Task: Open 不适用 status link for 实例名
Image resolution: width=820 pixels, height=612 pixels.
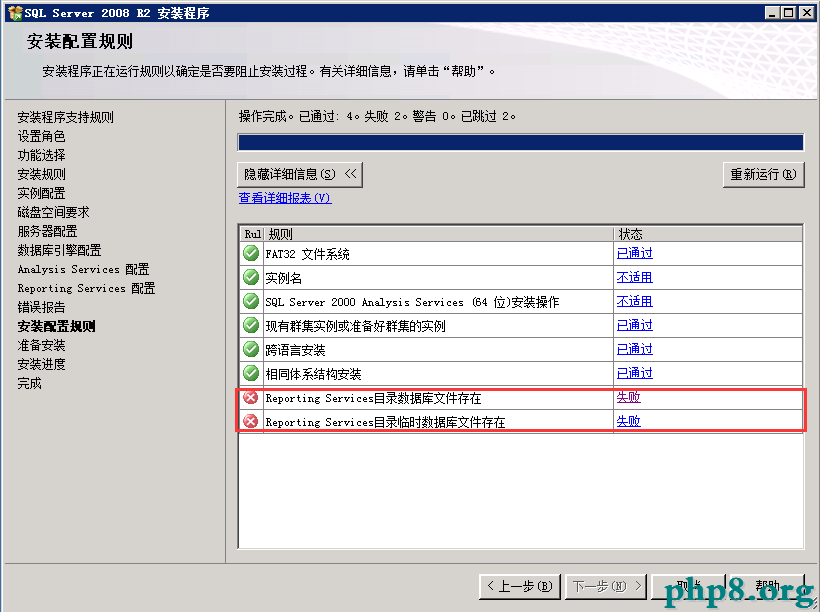Action: tap(634, 277)
